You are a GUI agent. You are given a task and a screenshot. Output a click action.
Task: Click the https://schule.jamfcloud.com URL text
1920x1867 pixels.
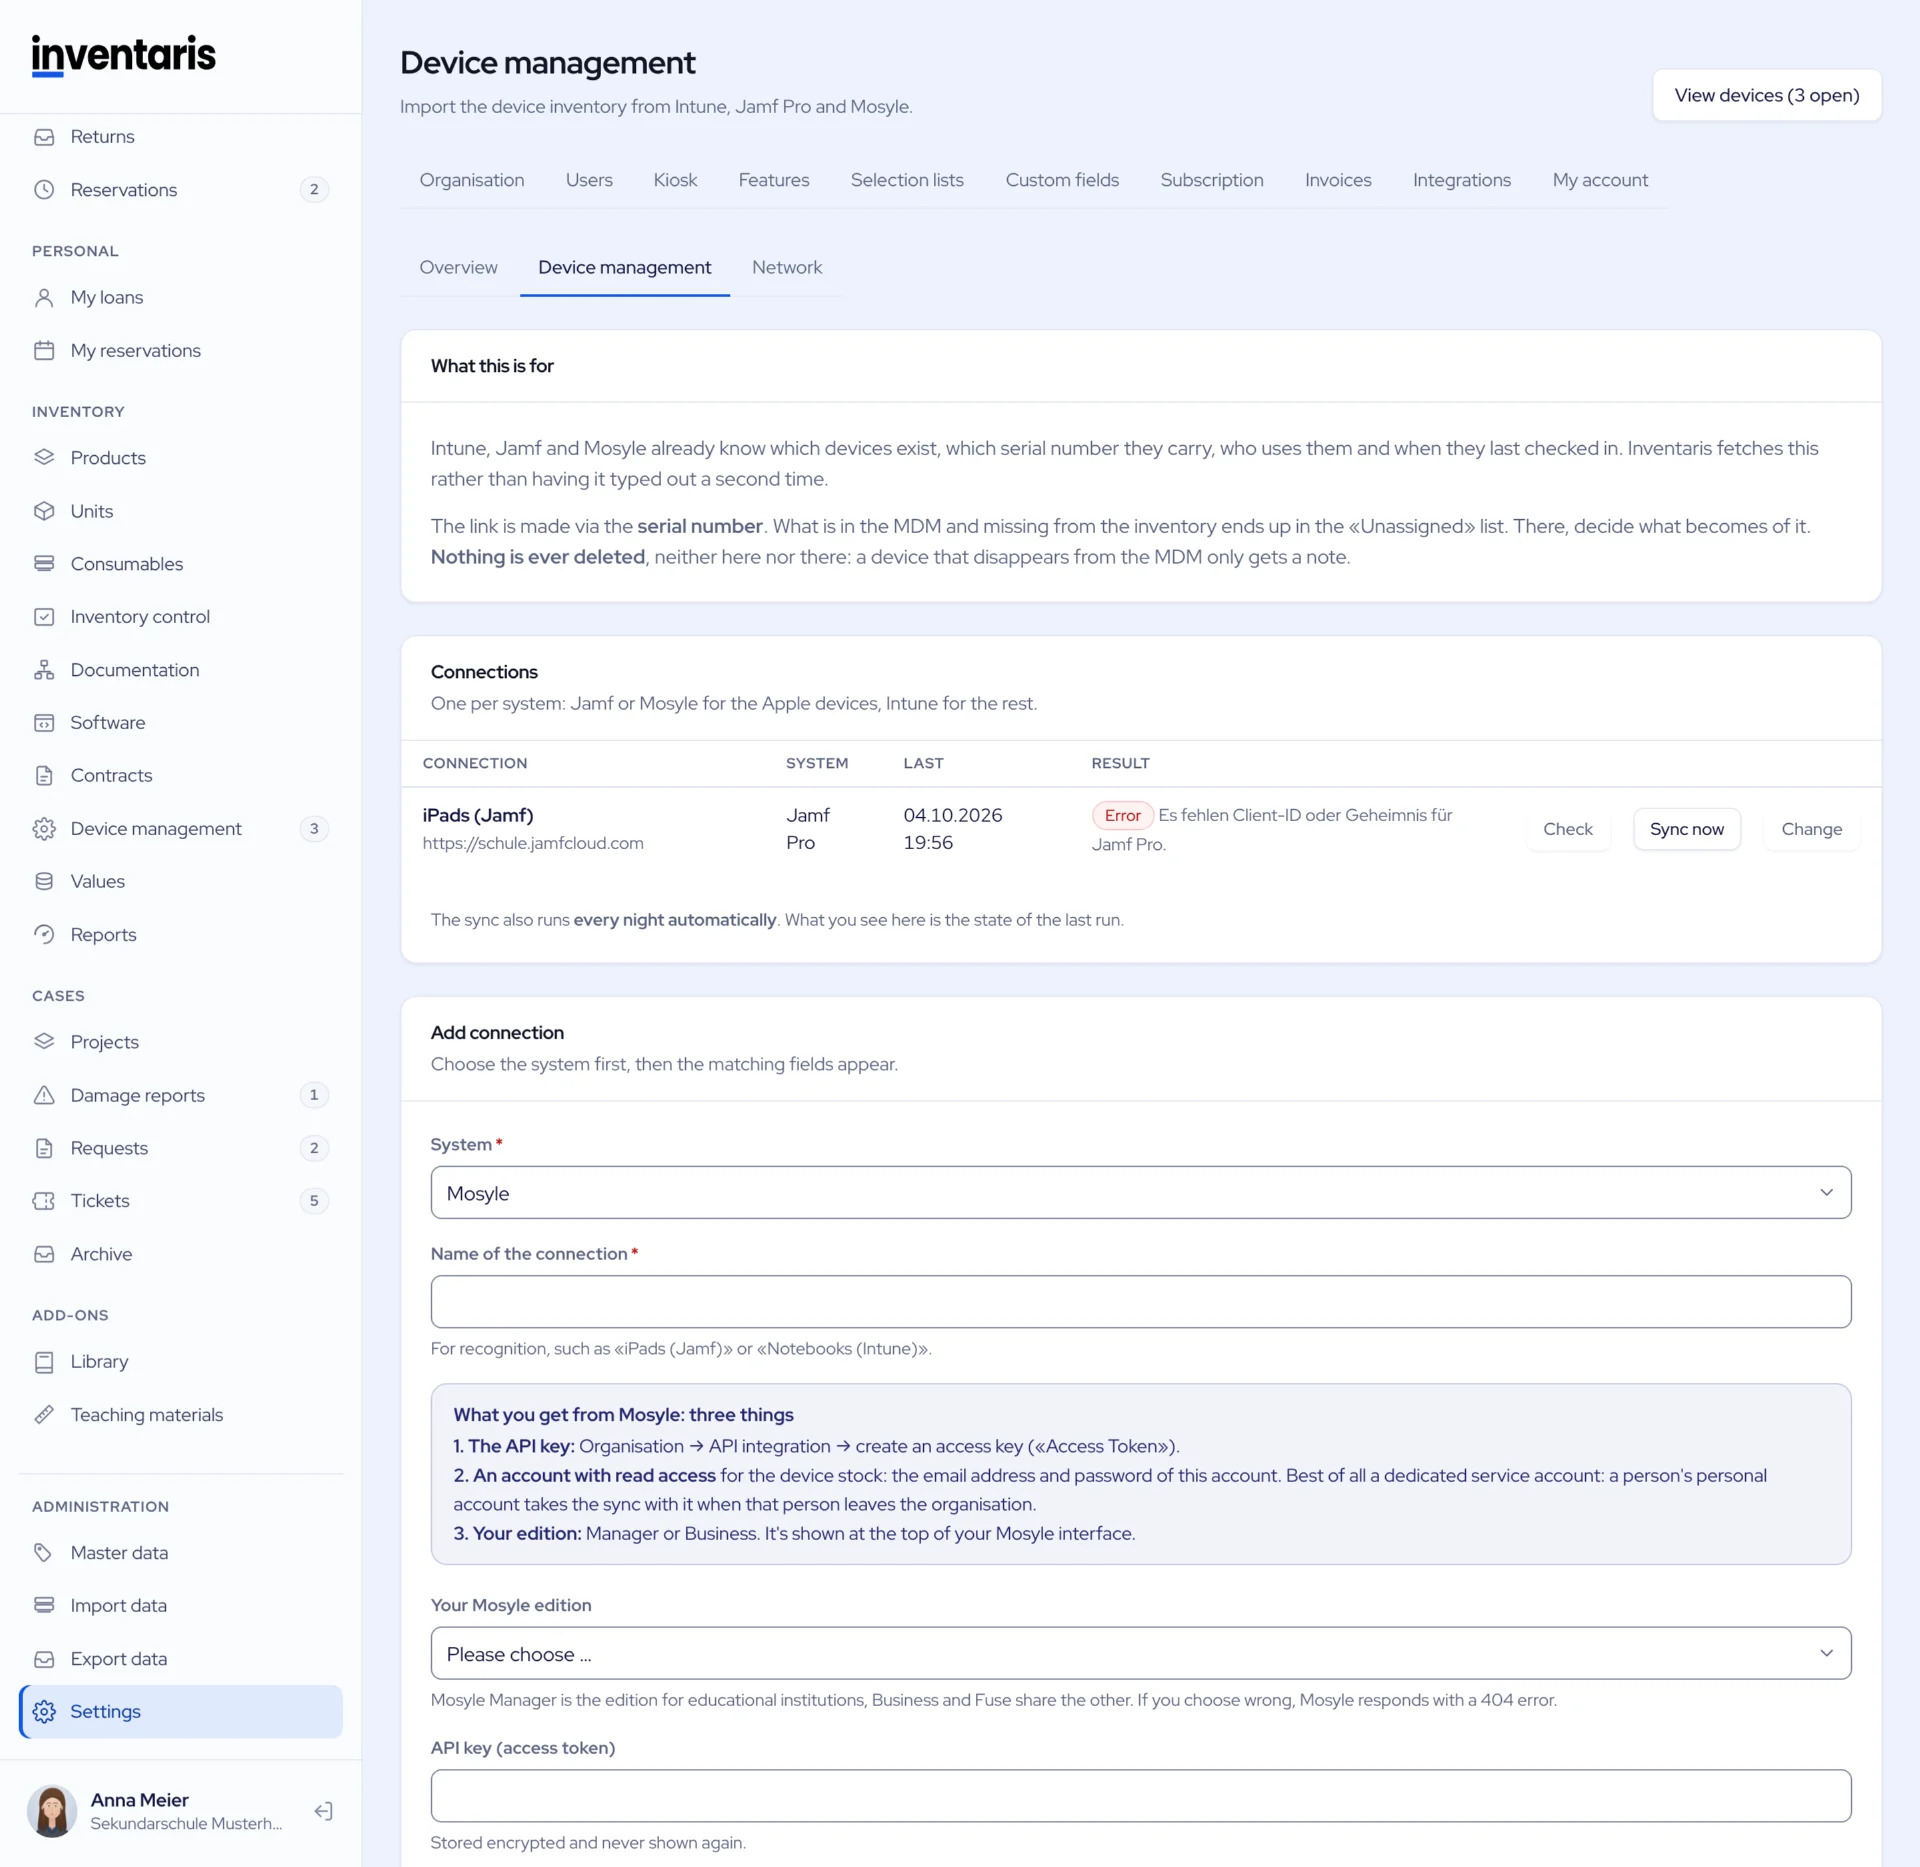533,843
